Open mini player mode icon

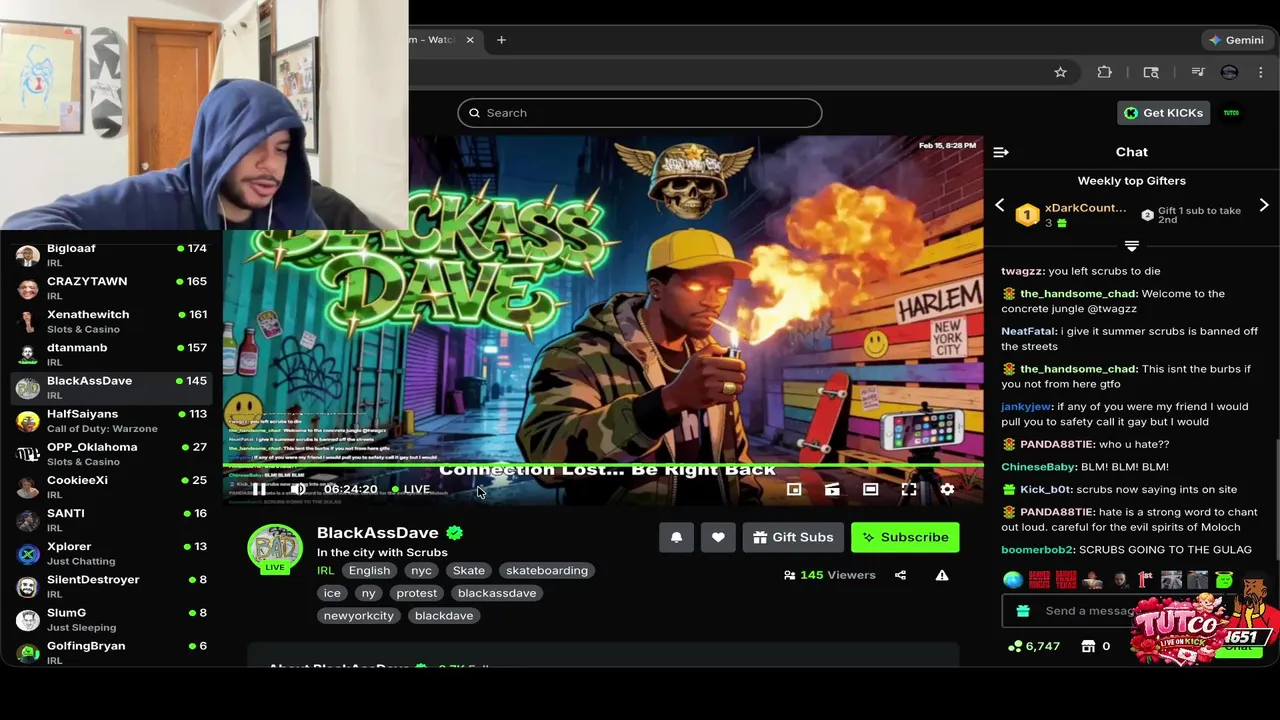794,489
